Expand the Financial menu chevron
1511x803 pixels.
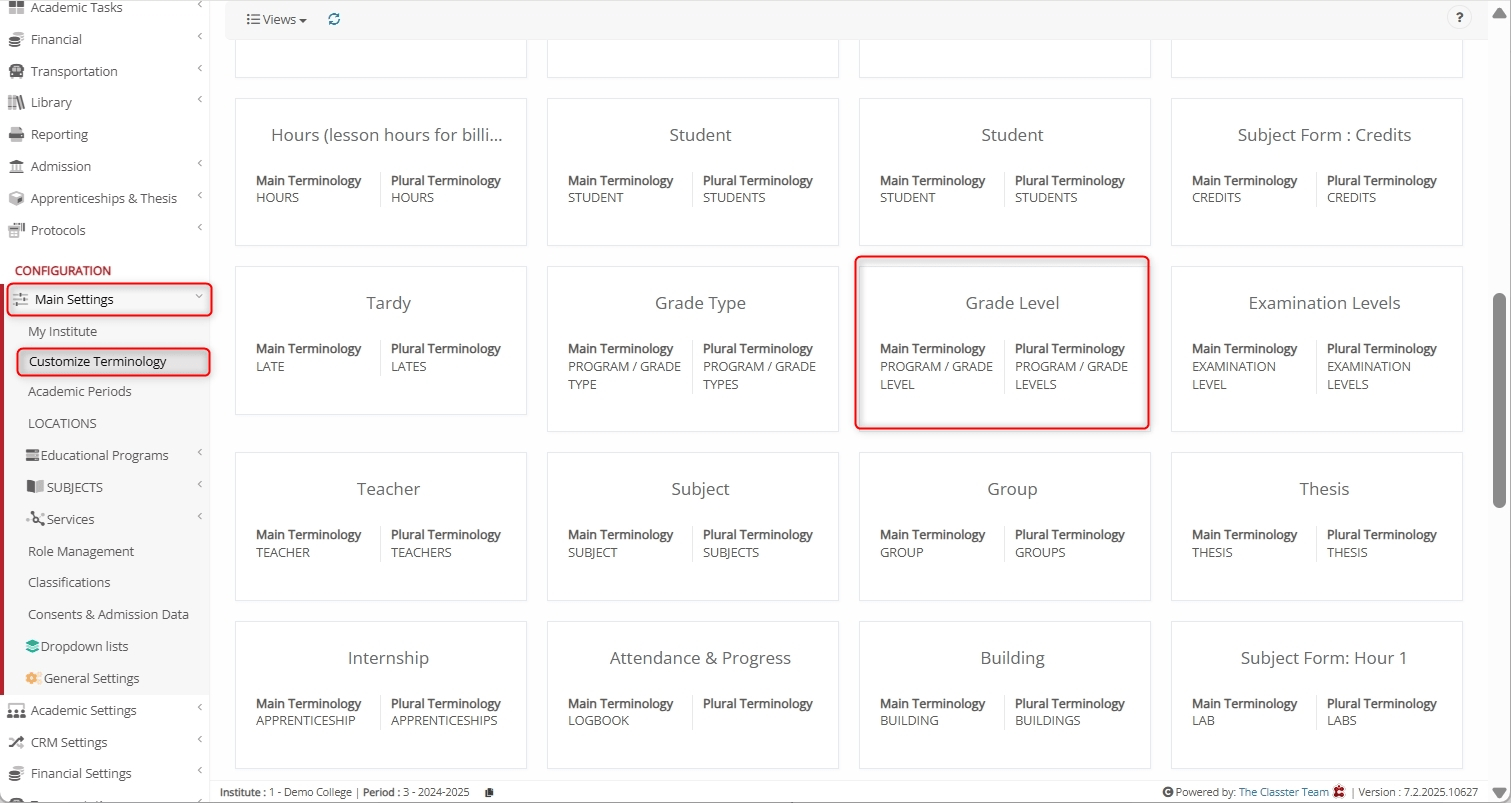(199, 38)
